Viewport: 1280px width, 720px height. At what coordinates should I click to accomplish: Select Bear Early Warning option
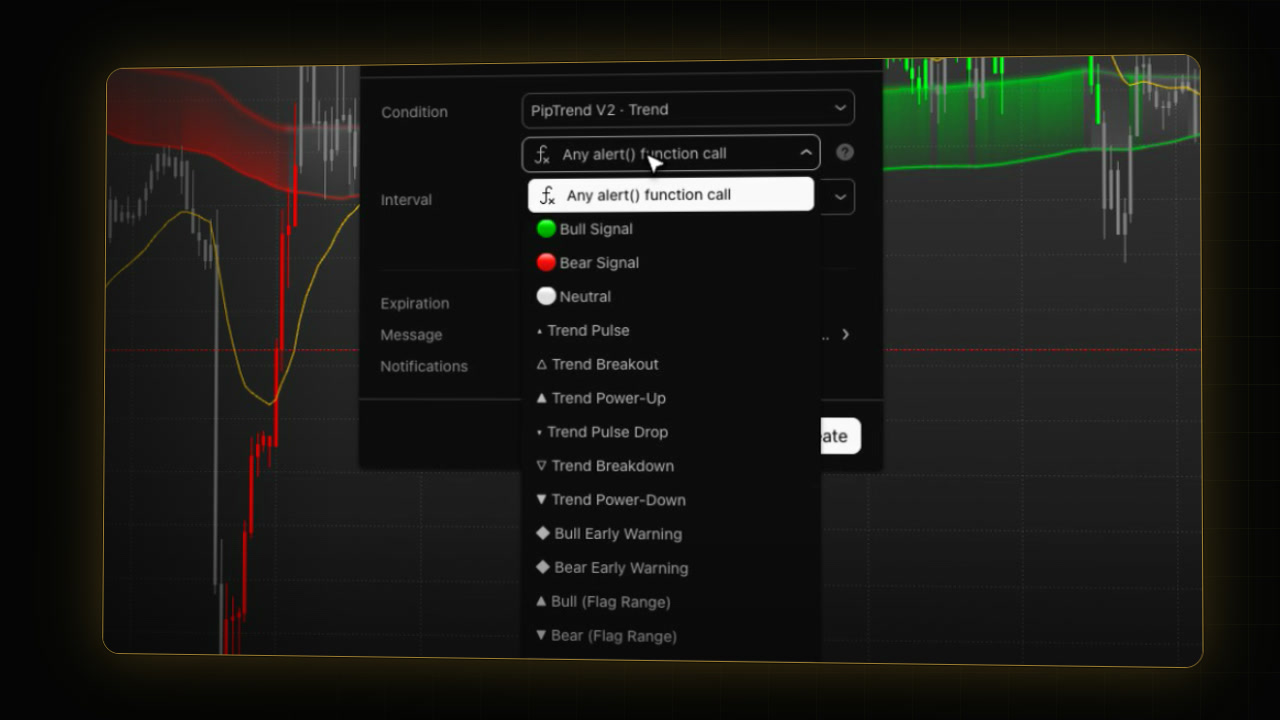click(x=671, y=568)
